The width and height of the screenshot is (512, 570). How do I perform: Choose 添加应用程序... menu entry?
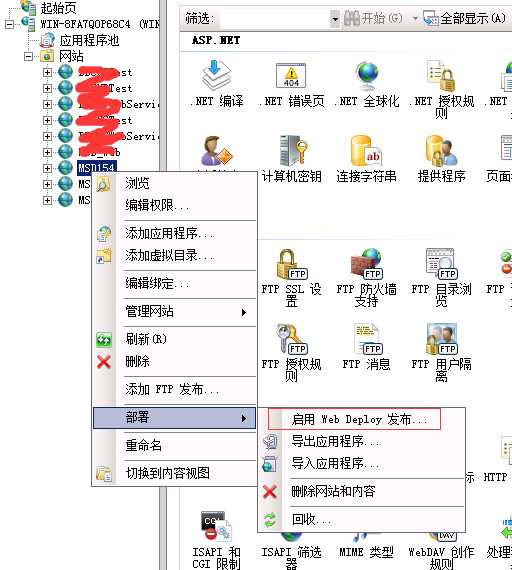pos(175,233)
